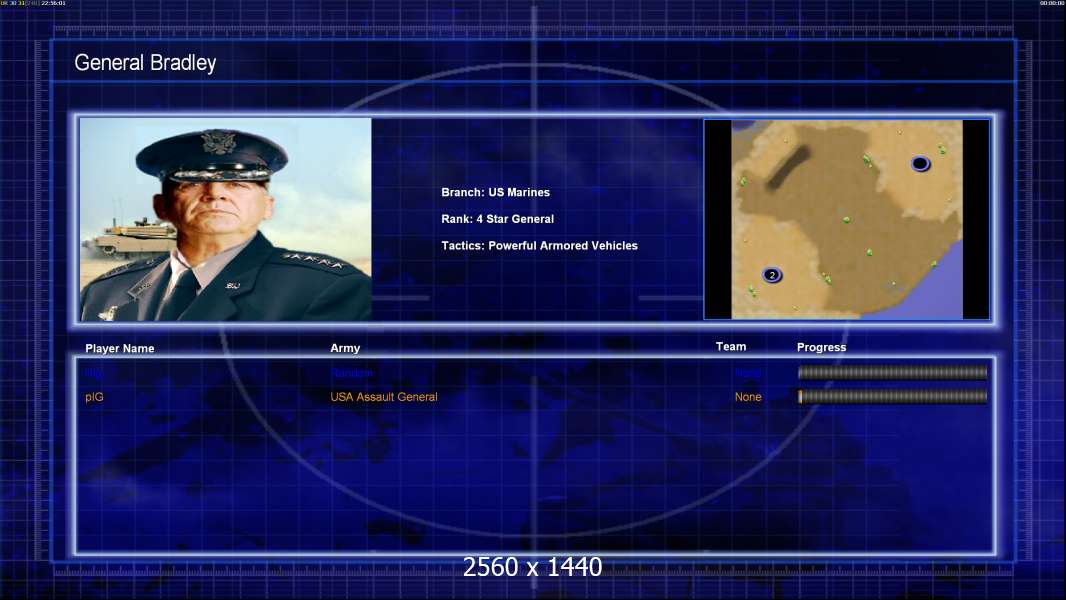Click the 22:56:01 clock readout
This screenshot has height=600, width=1066.
[x=53, y=3]
